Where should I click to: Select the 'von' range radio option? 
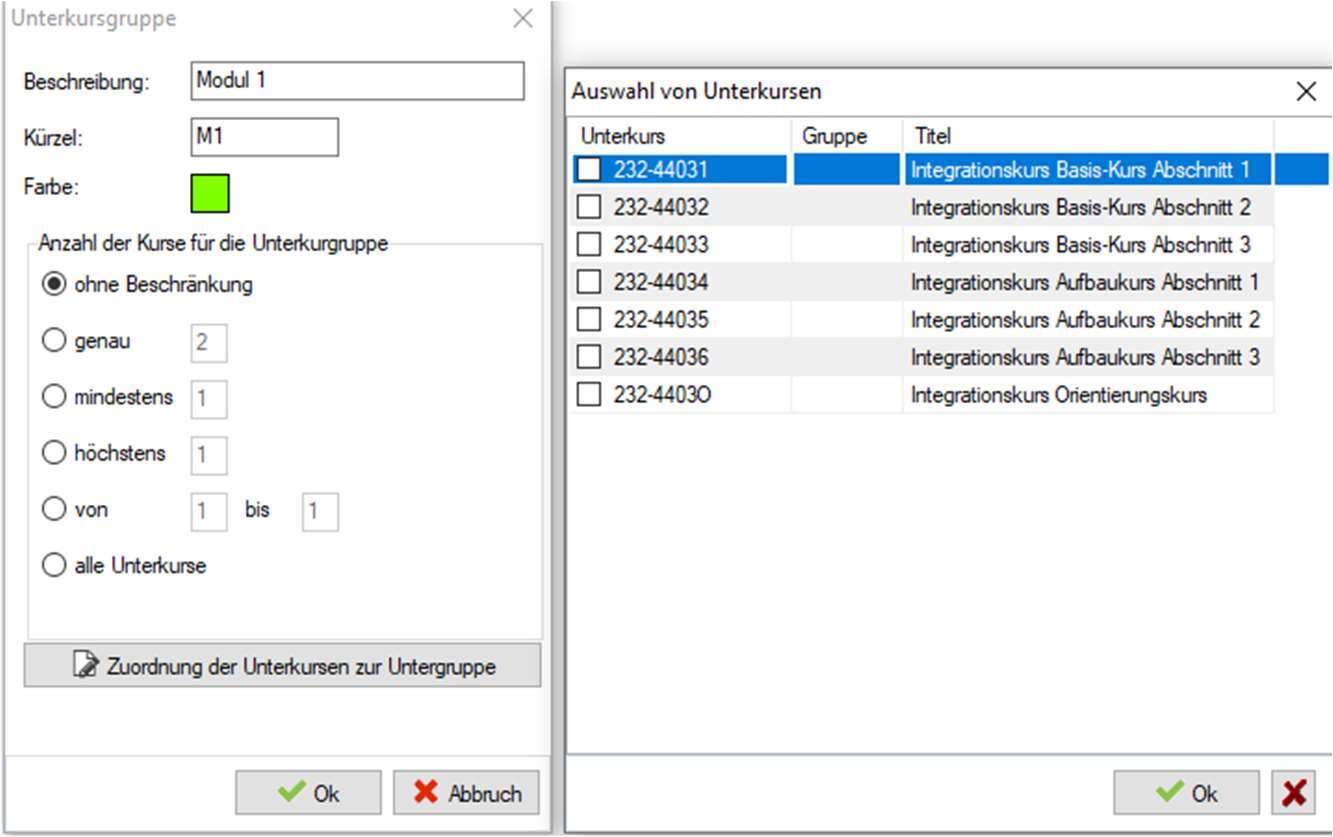75,509
